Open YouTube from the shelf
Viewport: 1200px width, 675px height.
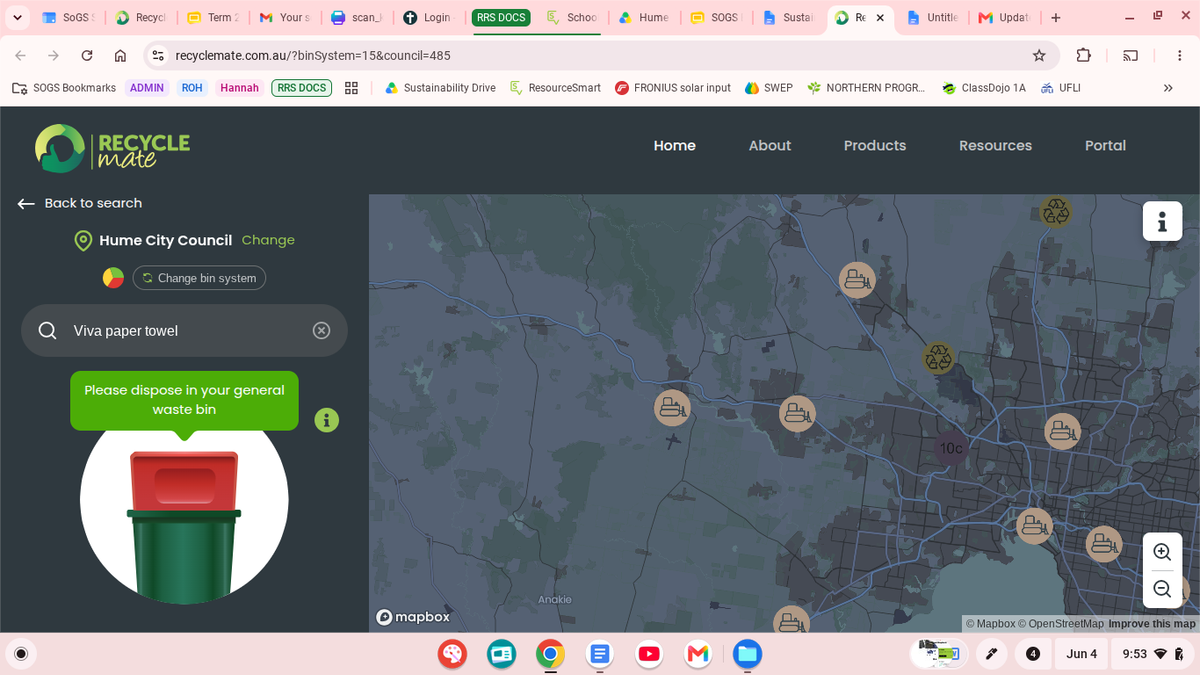(648, 654)
